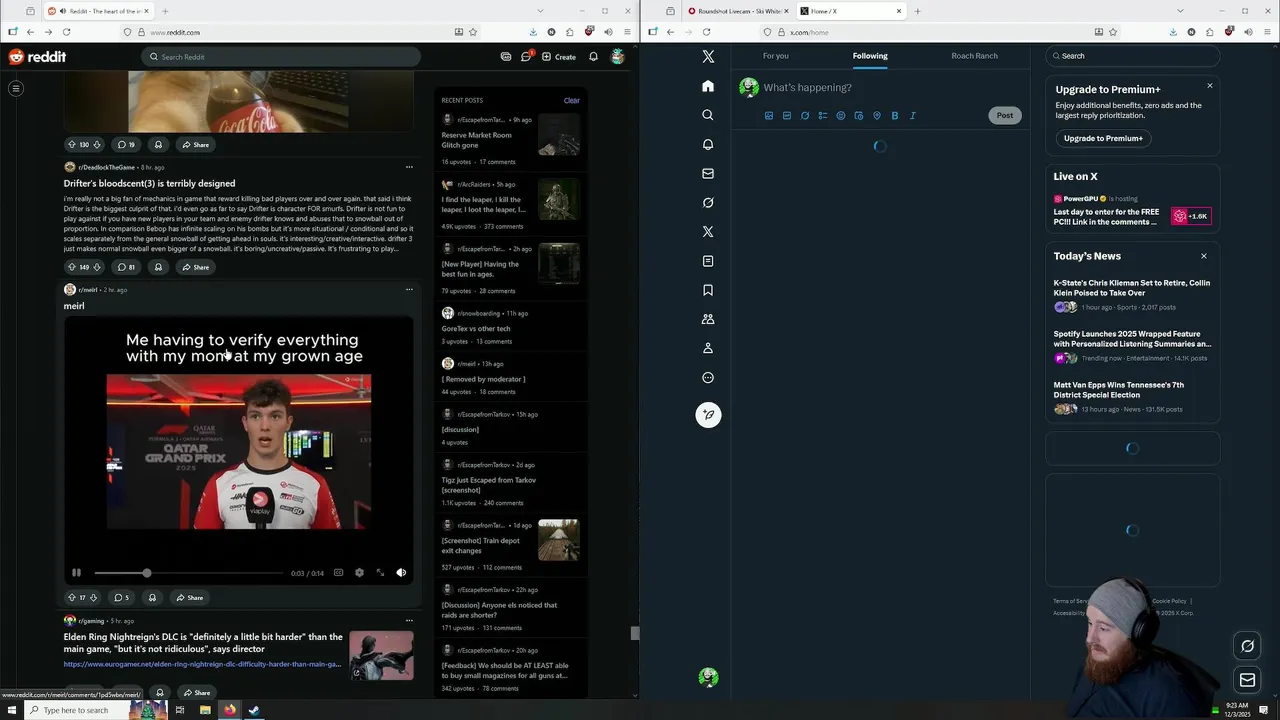The image size is (1280, 720).
Task: Add media image to X post
Action: [769, 116]
